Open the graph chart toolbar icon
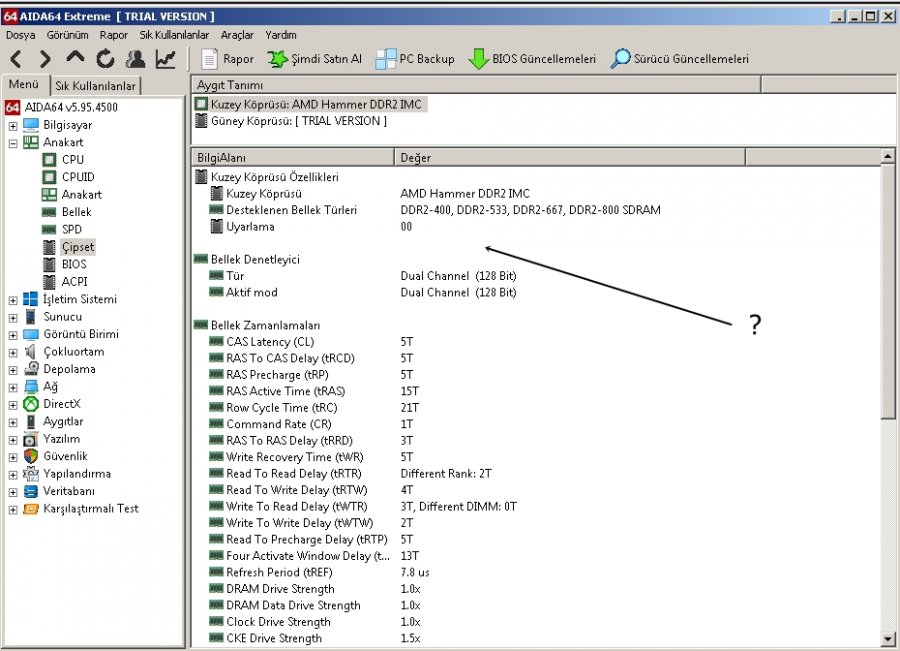 click(x=165, y=59)
